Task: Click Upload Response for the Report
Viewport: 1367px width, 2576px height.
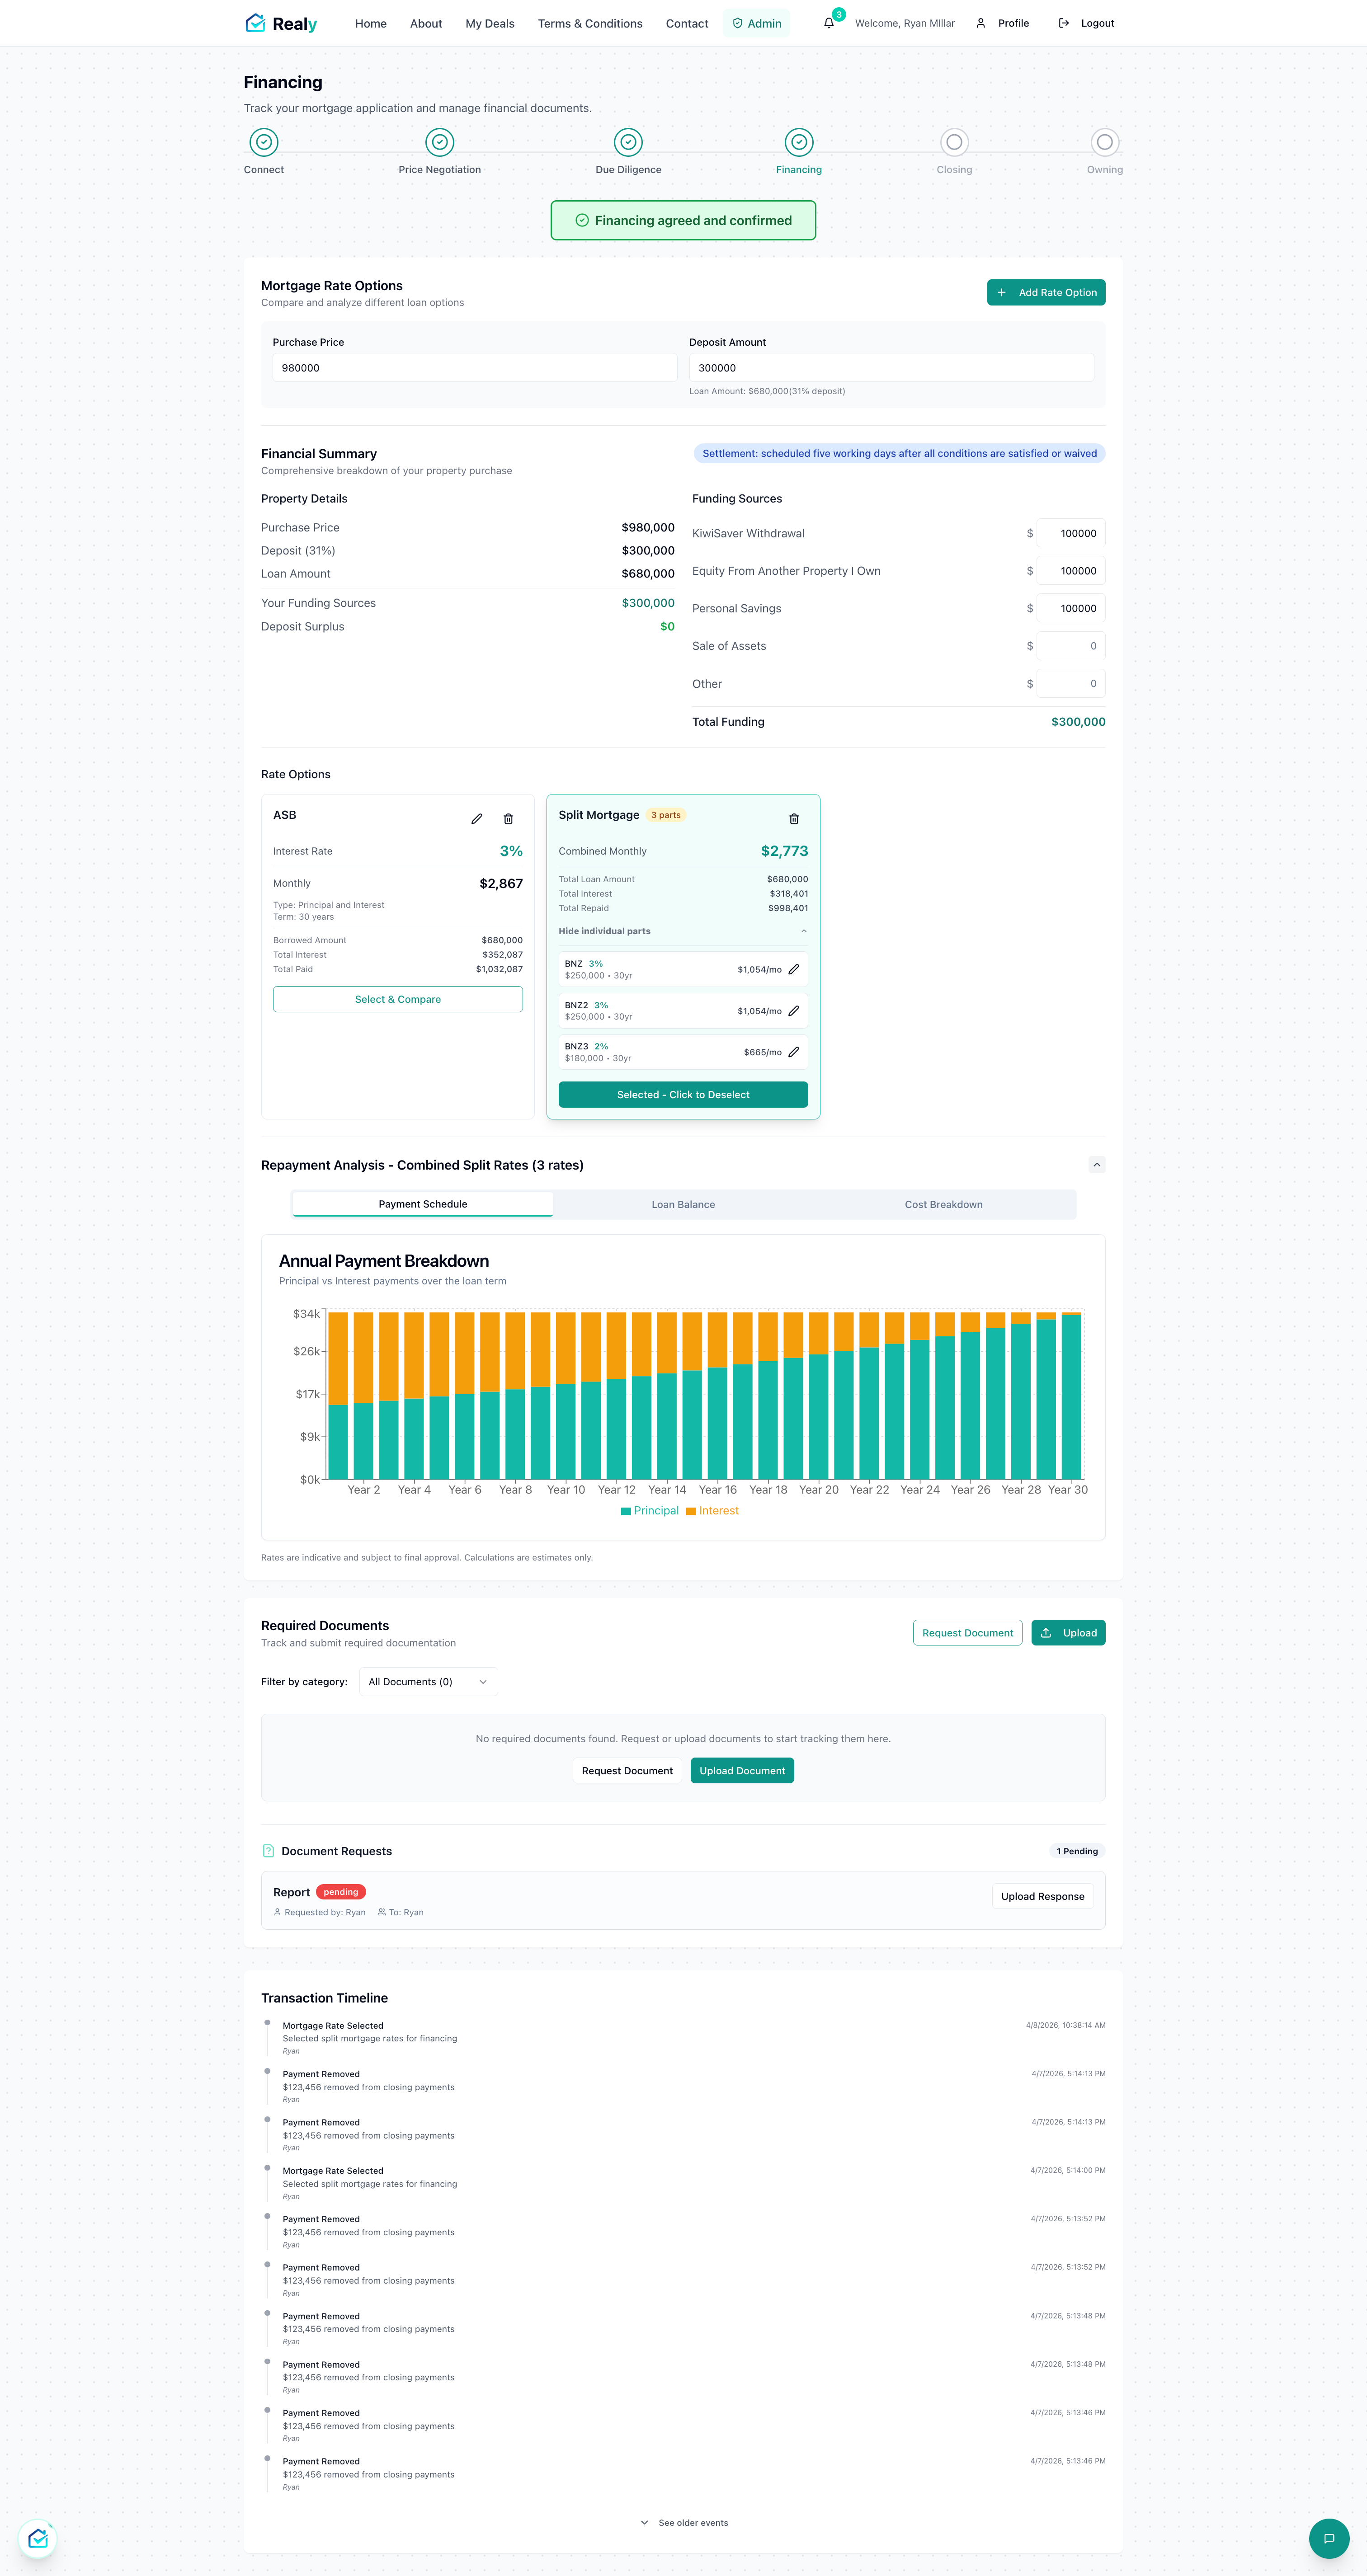Action: pyautogui.click(x=1043, y=1896)
